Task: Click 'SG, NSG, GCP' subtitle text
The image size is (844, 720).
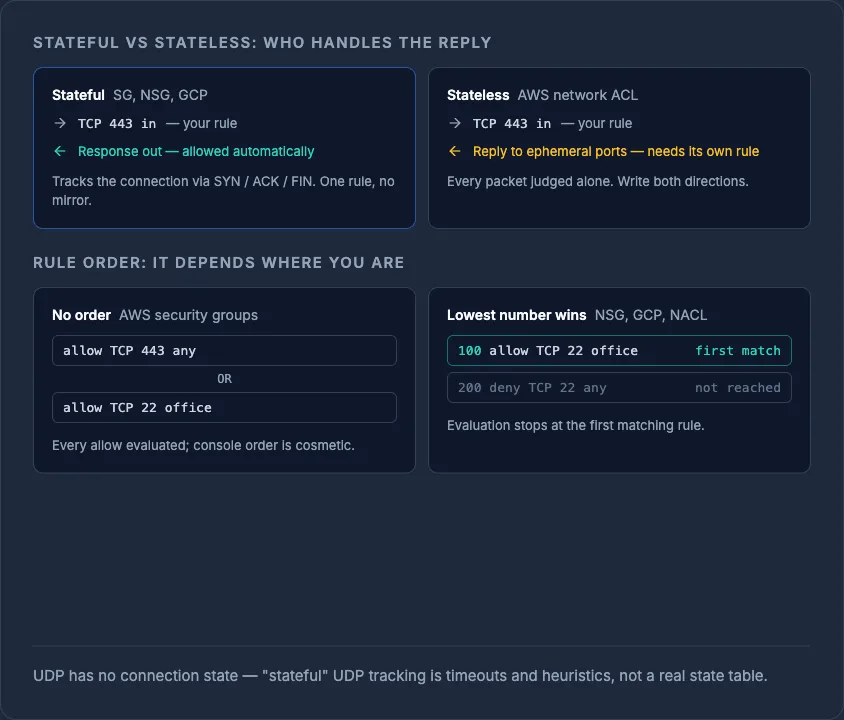Action: 160,95
